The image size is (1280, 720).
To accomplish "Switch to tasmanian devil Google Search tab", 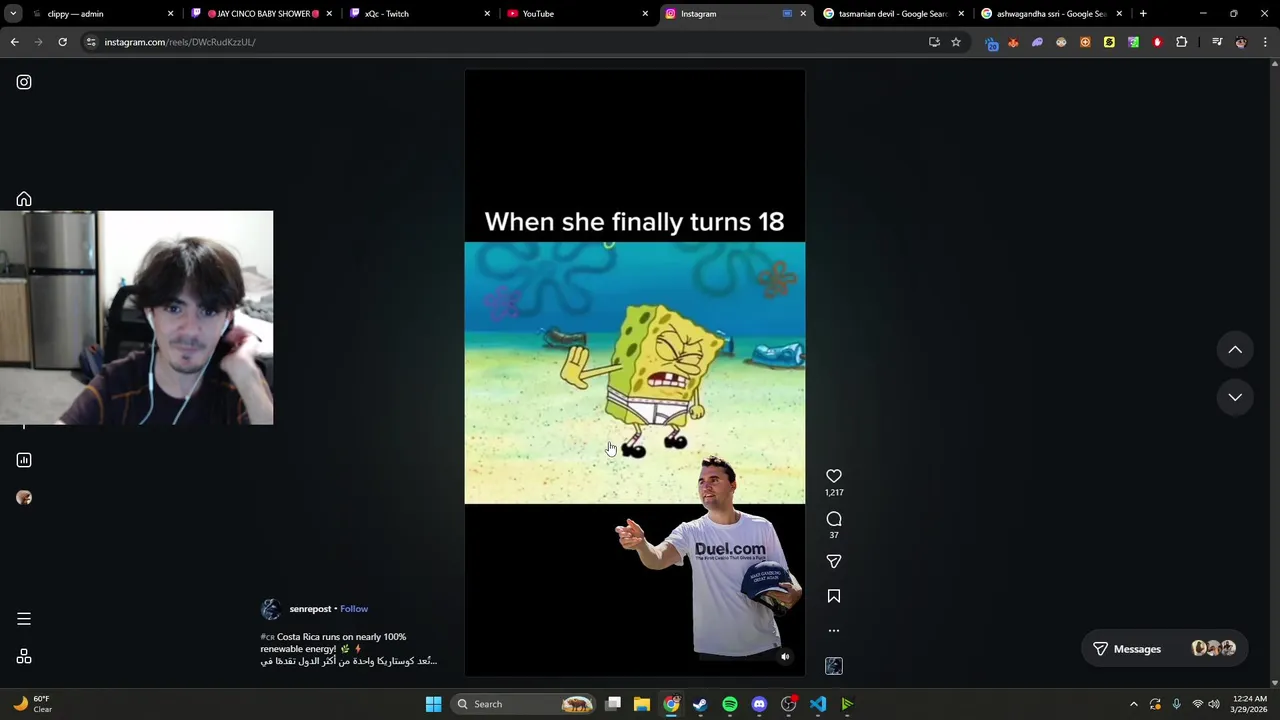I will tap(893, 14).
